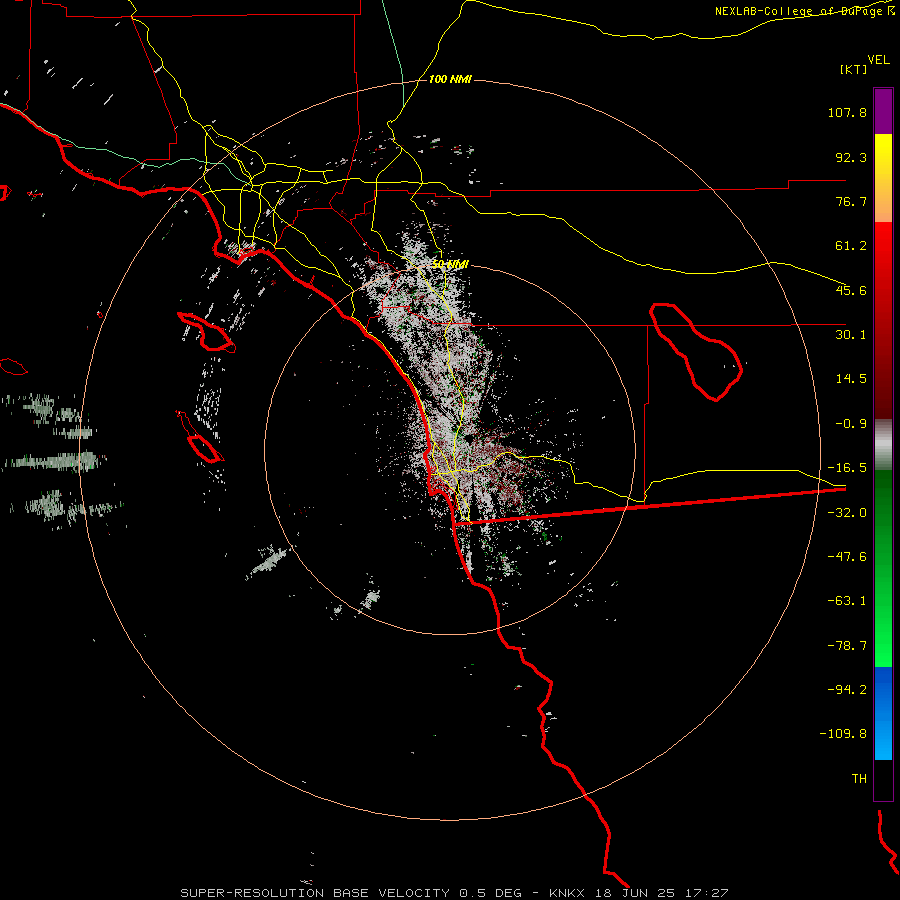The width and height of the screenshot is (900, 900).
Task: Pick the purple segment of velocity scale
Action: pos(883,111)
